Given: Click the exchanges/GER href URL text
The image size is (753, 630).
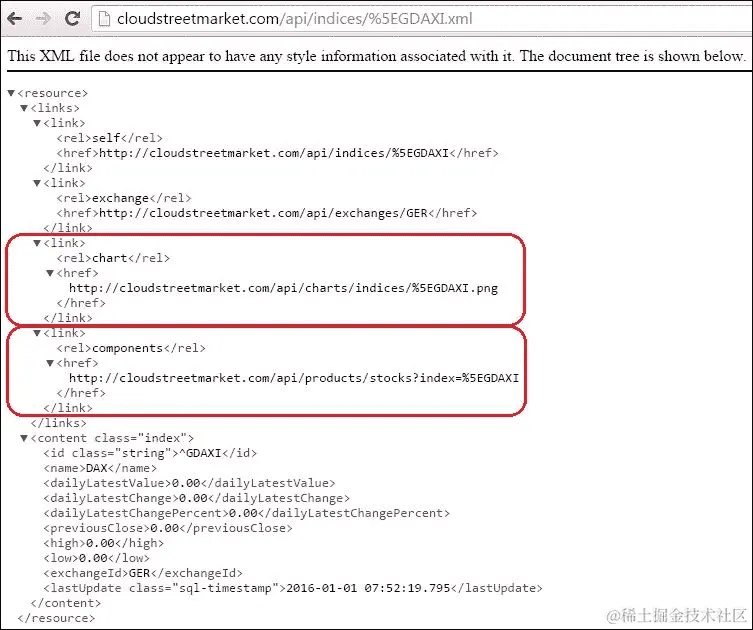Looking at the screenshot, I should [x=263, y=213].
